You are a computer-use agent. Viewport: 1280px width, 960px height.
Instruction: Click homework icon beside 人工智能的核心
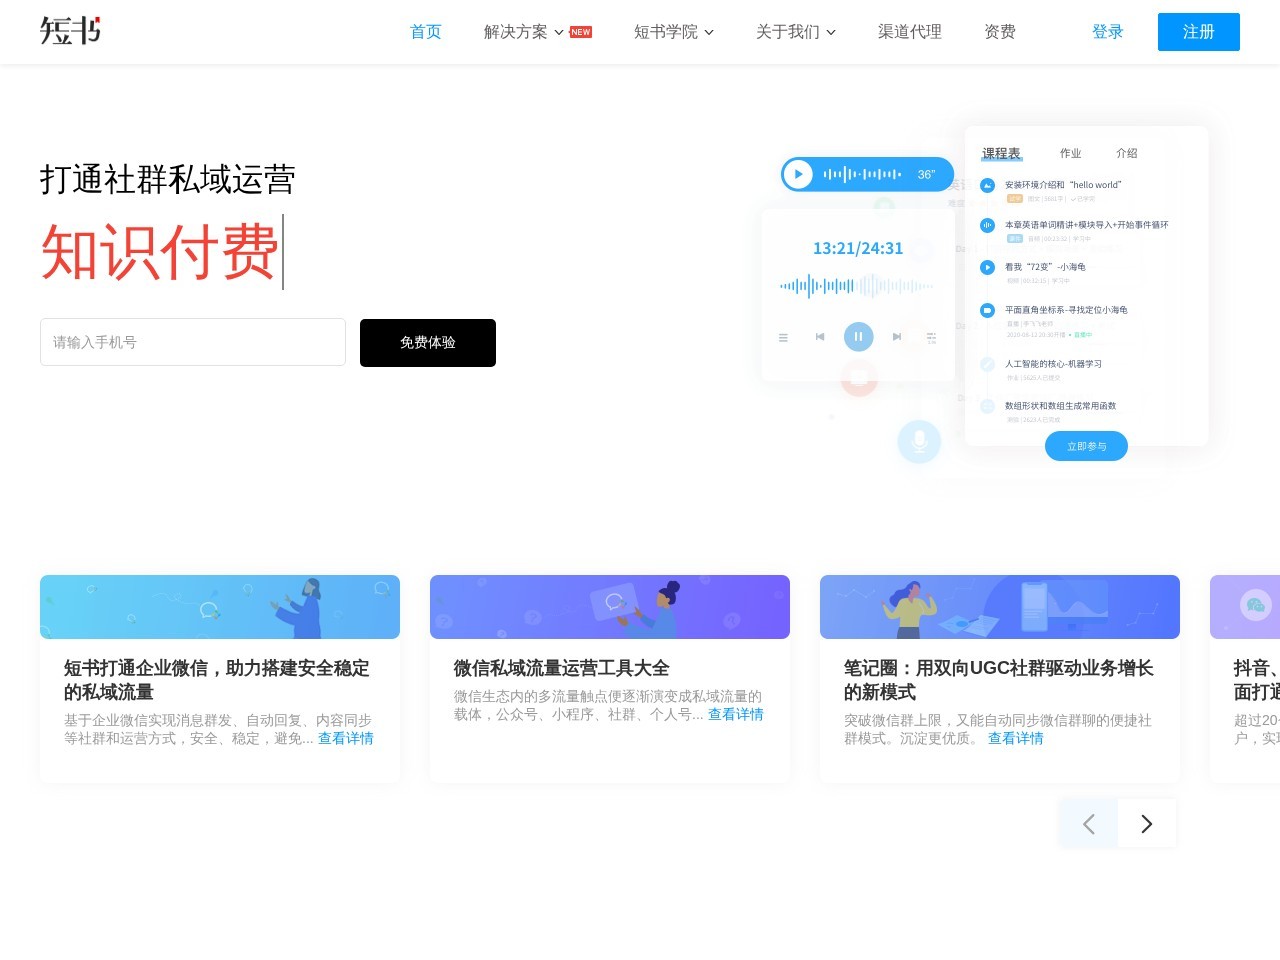[x=987, y=364]
